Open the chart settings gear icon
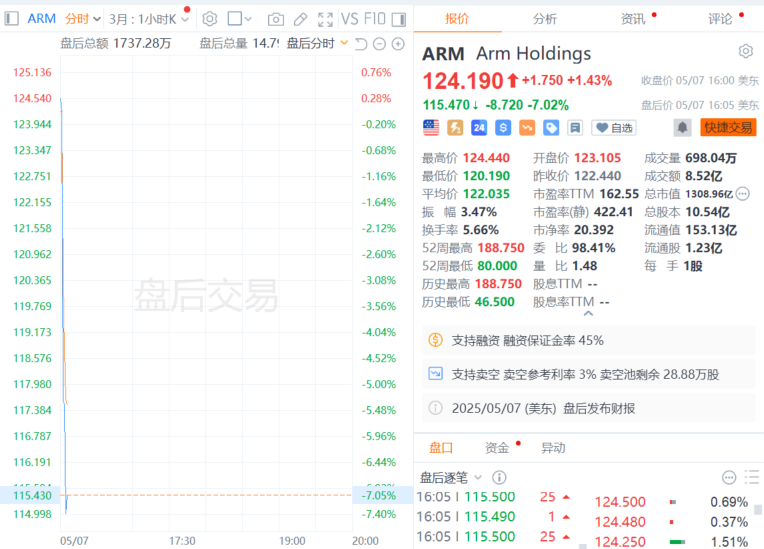The height and width of the screenshot is (549, 764). (x=210, y=19)
